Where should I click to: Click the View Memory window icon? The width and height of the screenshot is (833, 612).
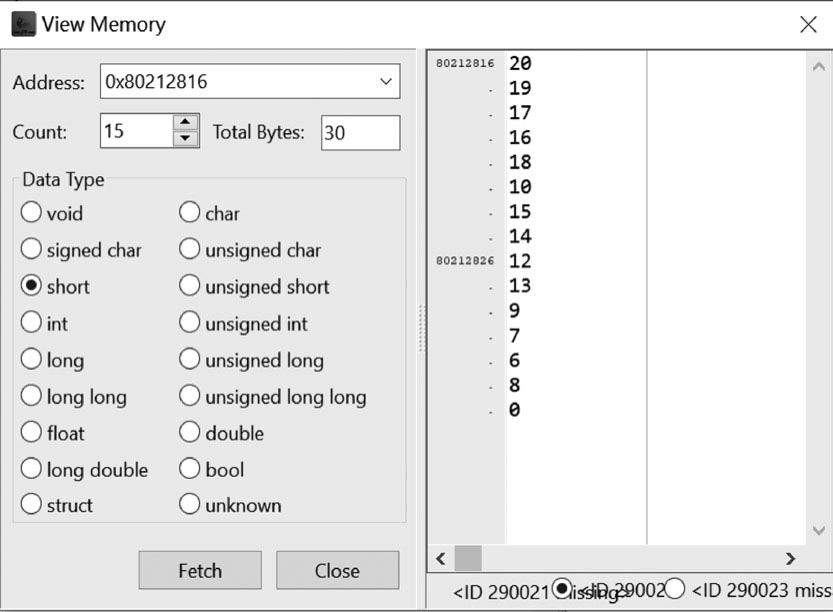click(24, 24)
